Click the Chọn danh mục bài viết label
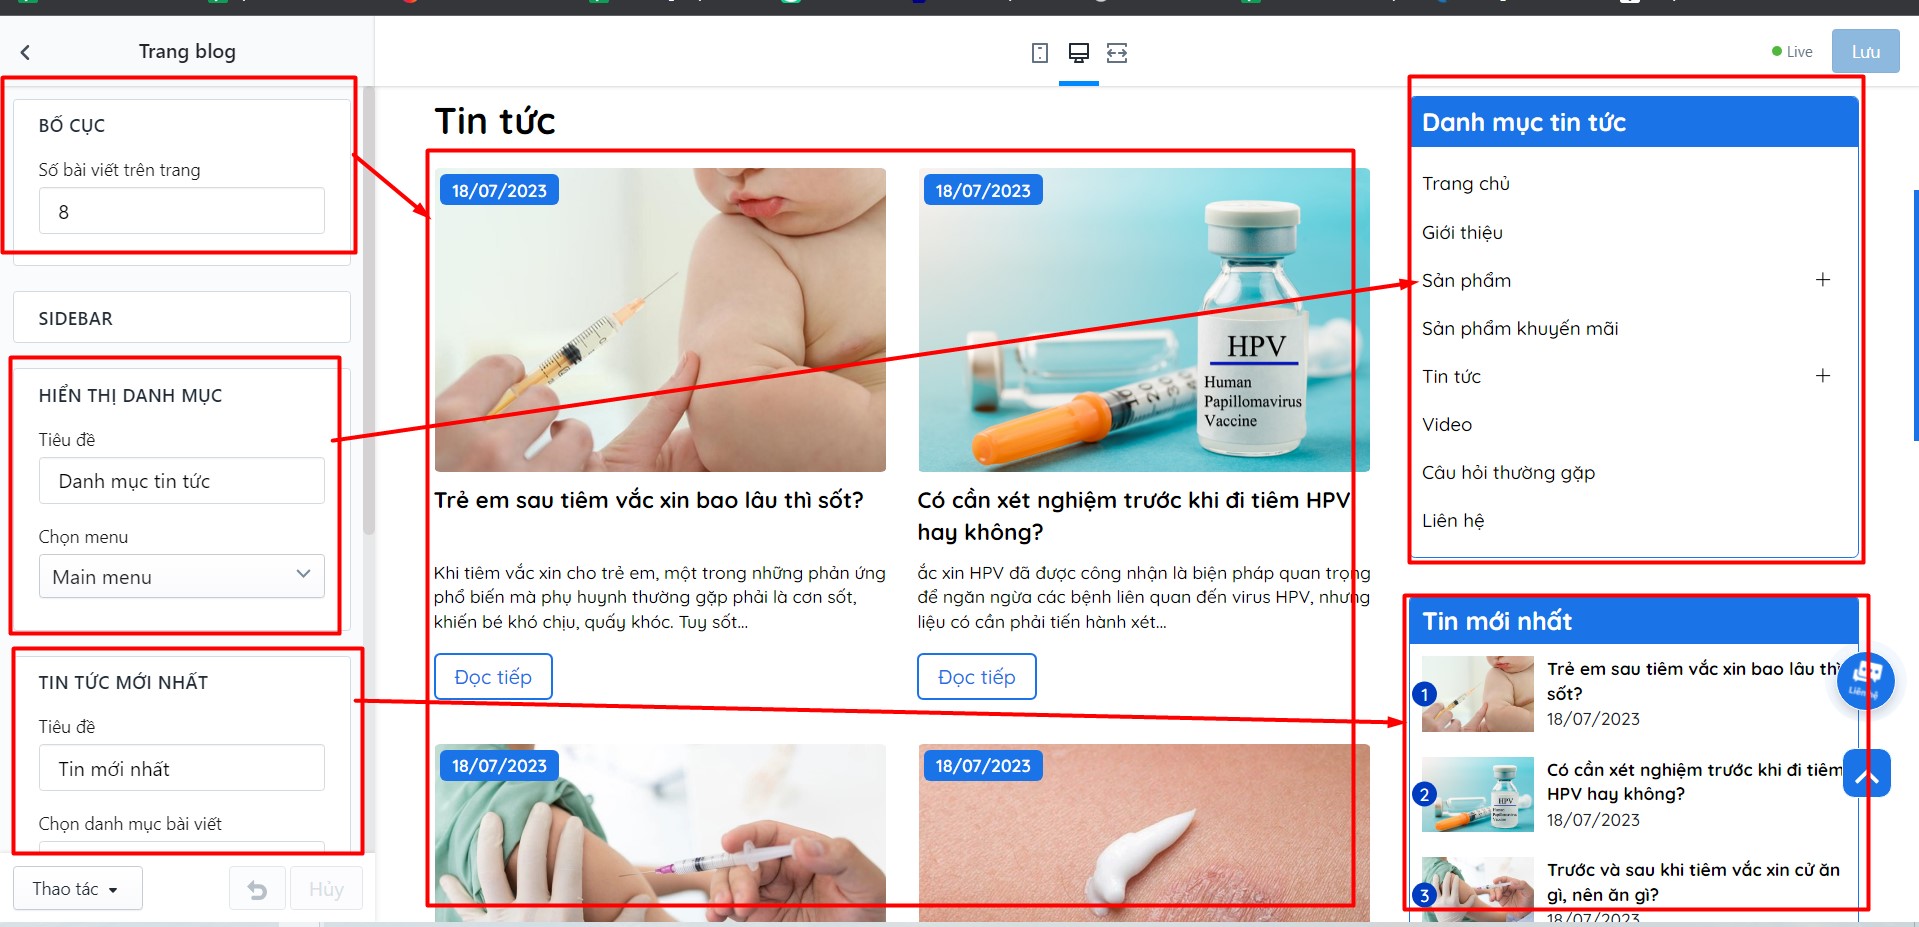Viewport: 1919px width, 927px height. click(x=130, y=824)
